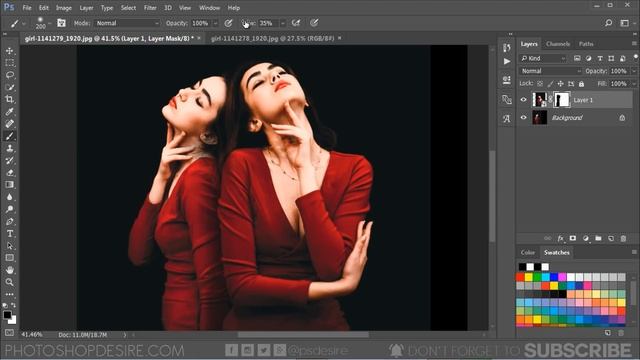Select the History Brush tool
Image resolution: width=640 pixels, height=360 pixels.
(9, 161)
